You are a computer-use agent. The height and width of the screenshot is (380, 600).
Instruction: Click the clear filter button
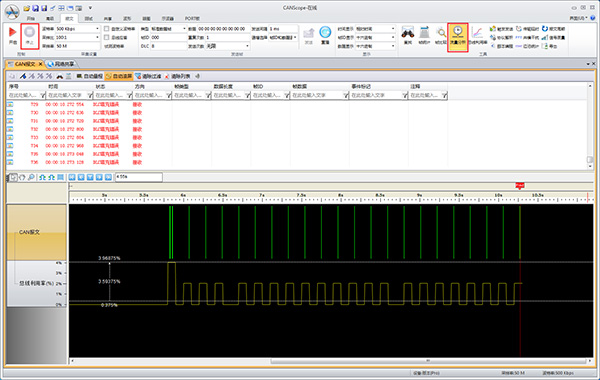point(148,76)
